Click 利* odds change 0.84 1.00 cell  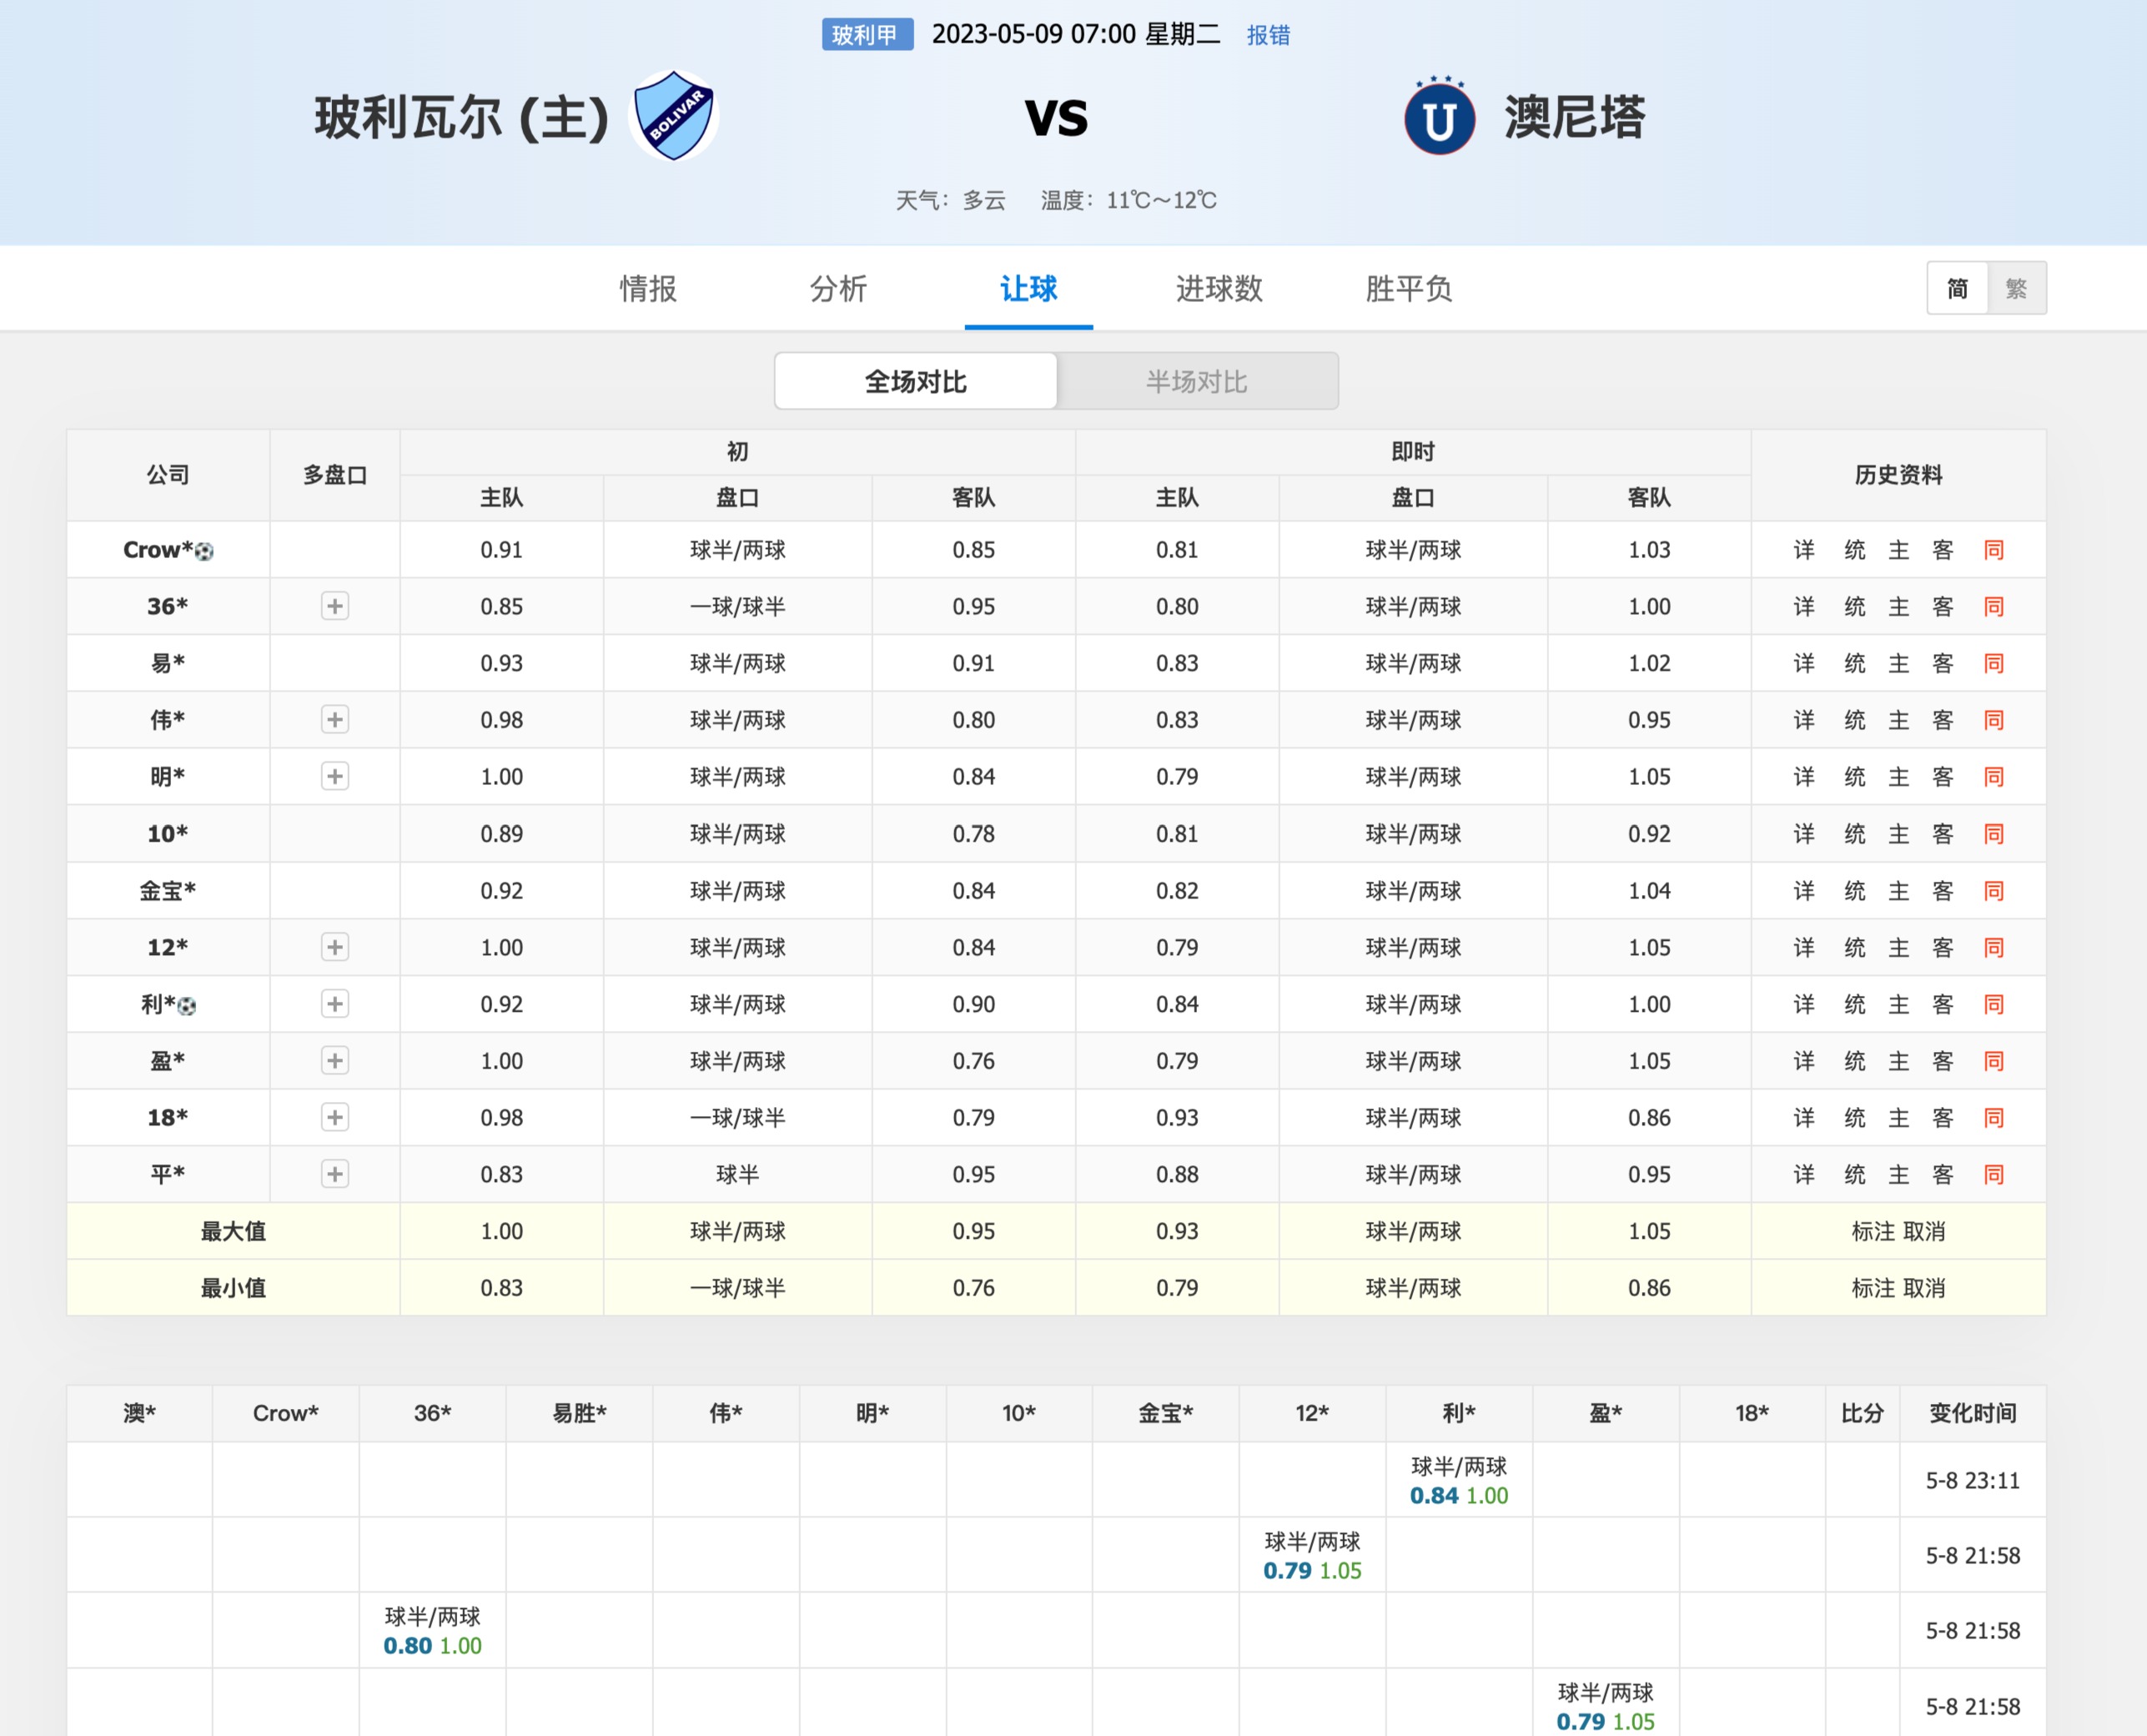coord(1459,1481)
